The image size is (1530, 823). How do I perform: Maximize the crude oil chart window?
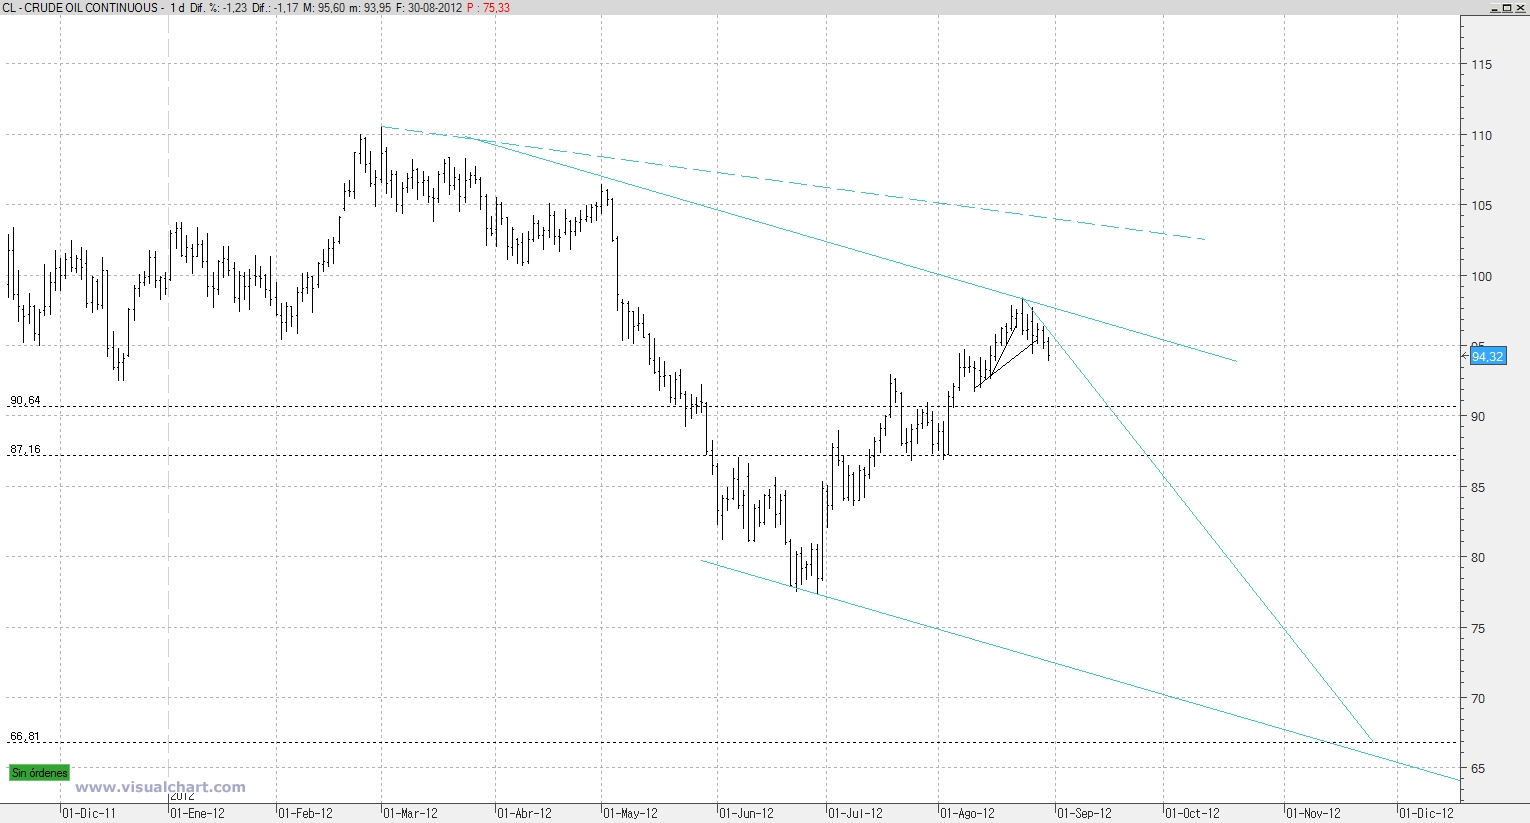[x=1507, y=7]
